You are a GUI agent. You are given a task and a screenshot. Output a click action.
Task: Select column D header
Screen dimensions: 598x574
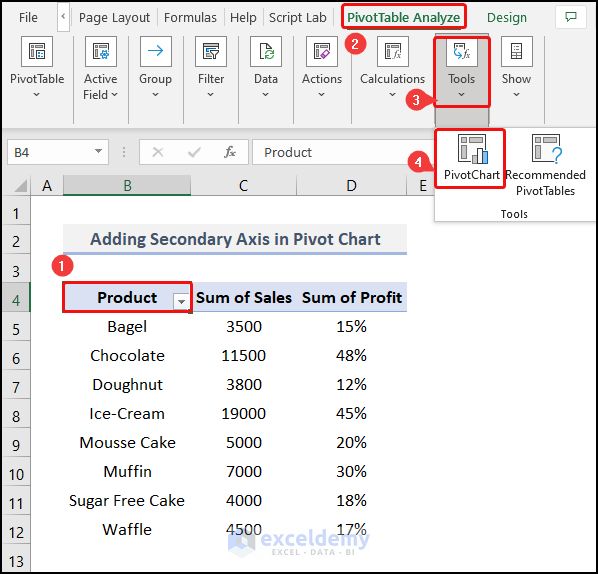click(351, 186)
